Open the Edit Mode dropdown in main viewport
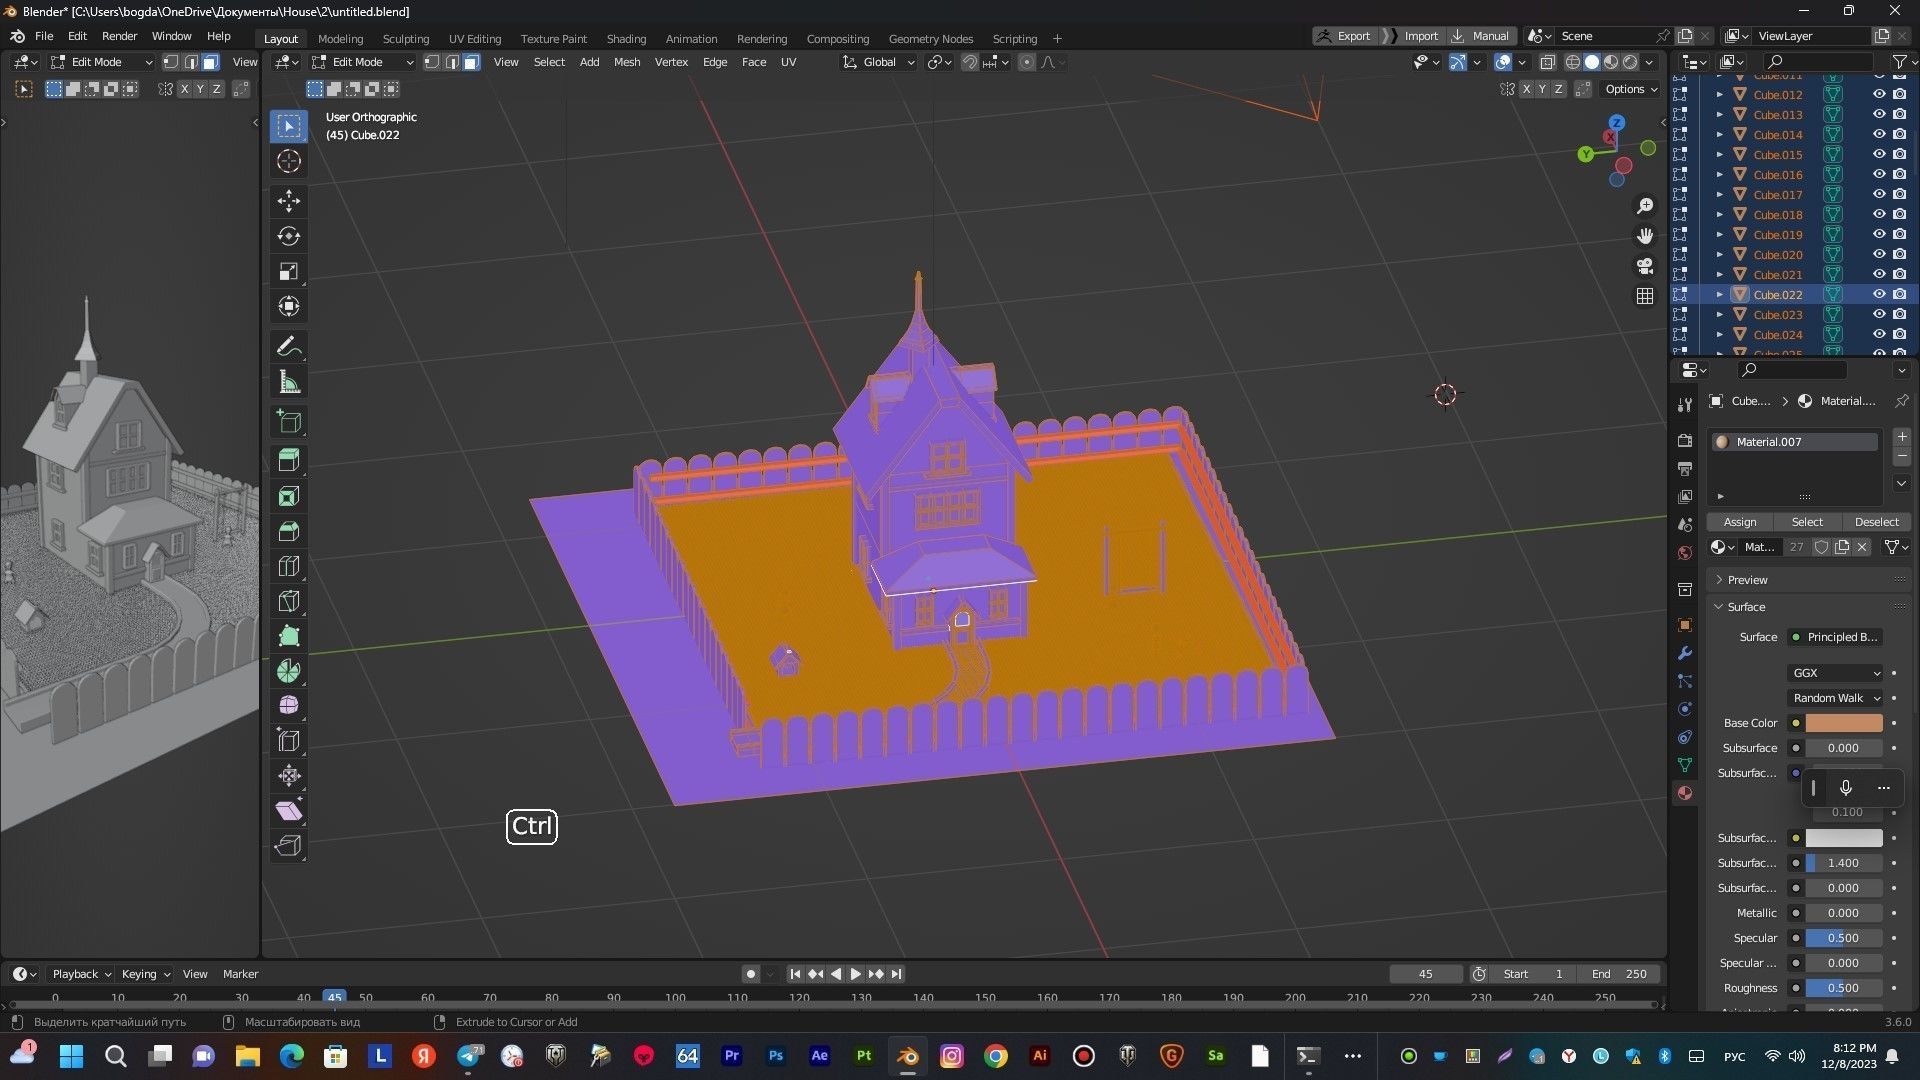The image size is (1920, 1080). pos(362,62)
